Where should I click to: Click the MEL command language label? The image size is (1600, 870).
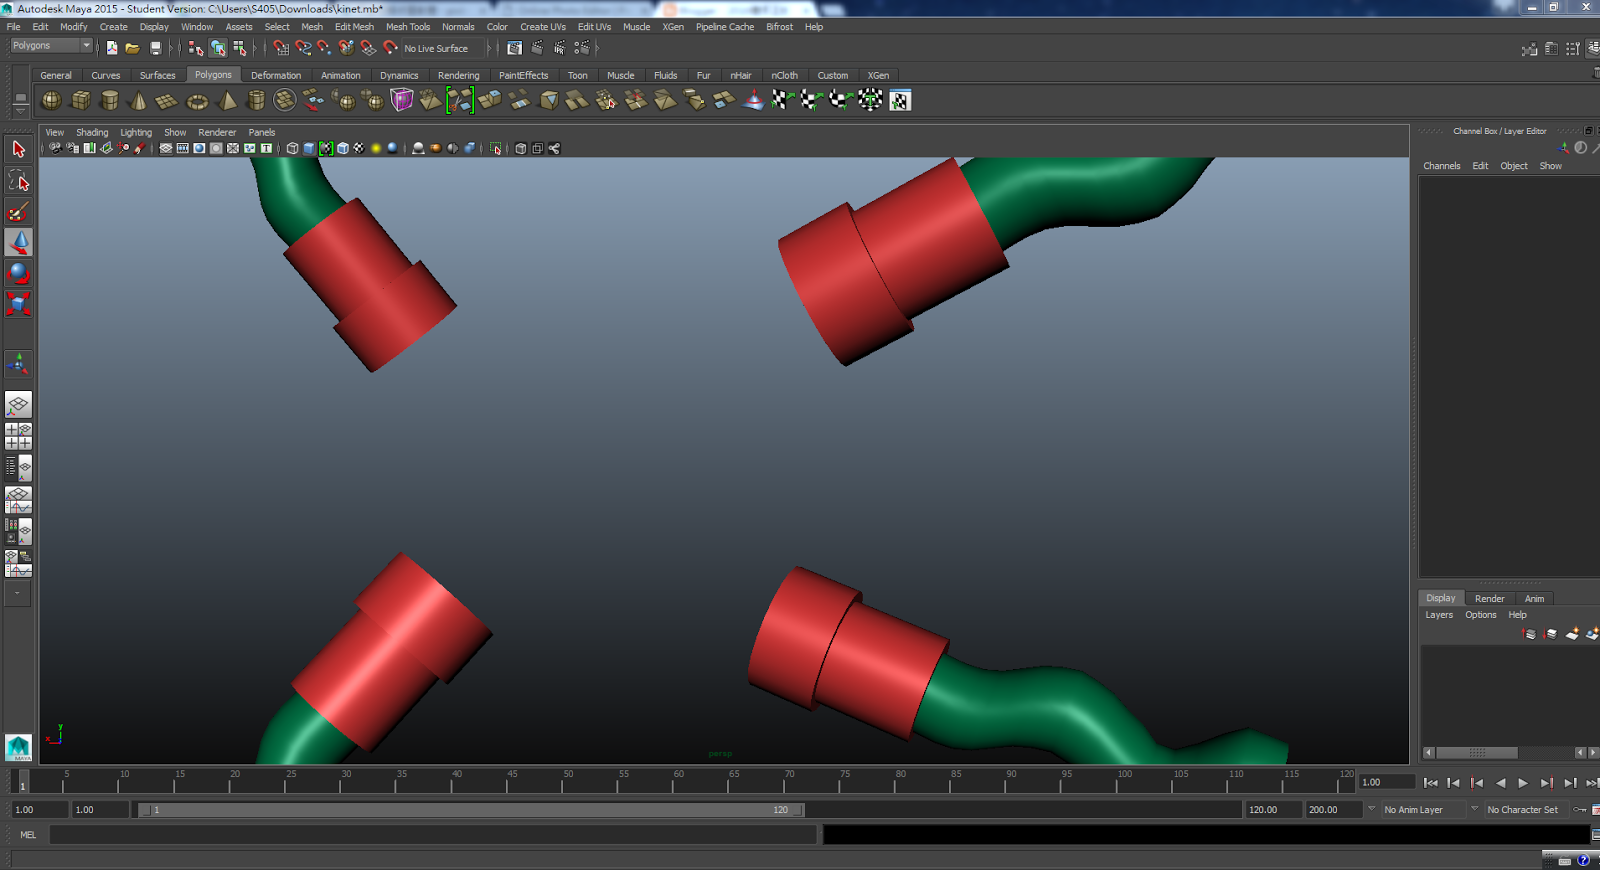tap(28, 835)
